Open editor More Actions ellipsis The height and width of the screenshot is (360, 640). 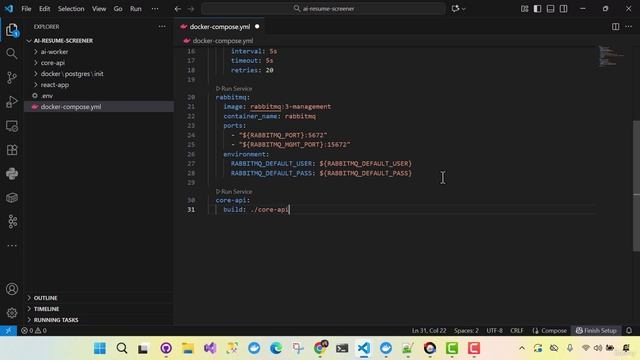coord(629,27)
